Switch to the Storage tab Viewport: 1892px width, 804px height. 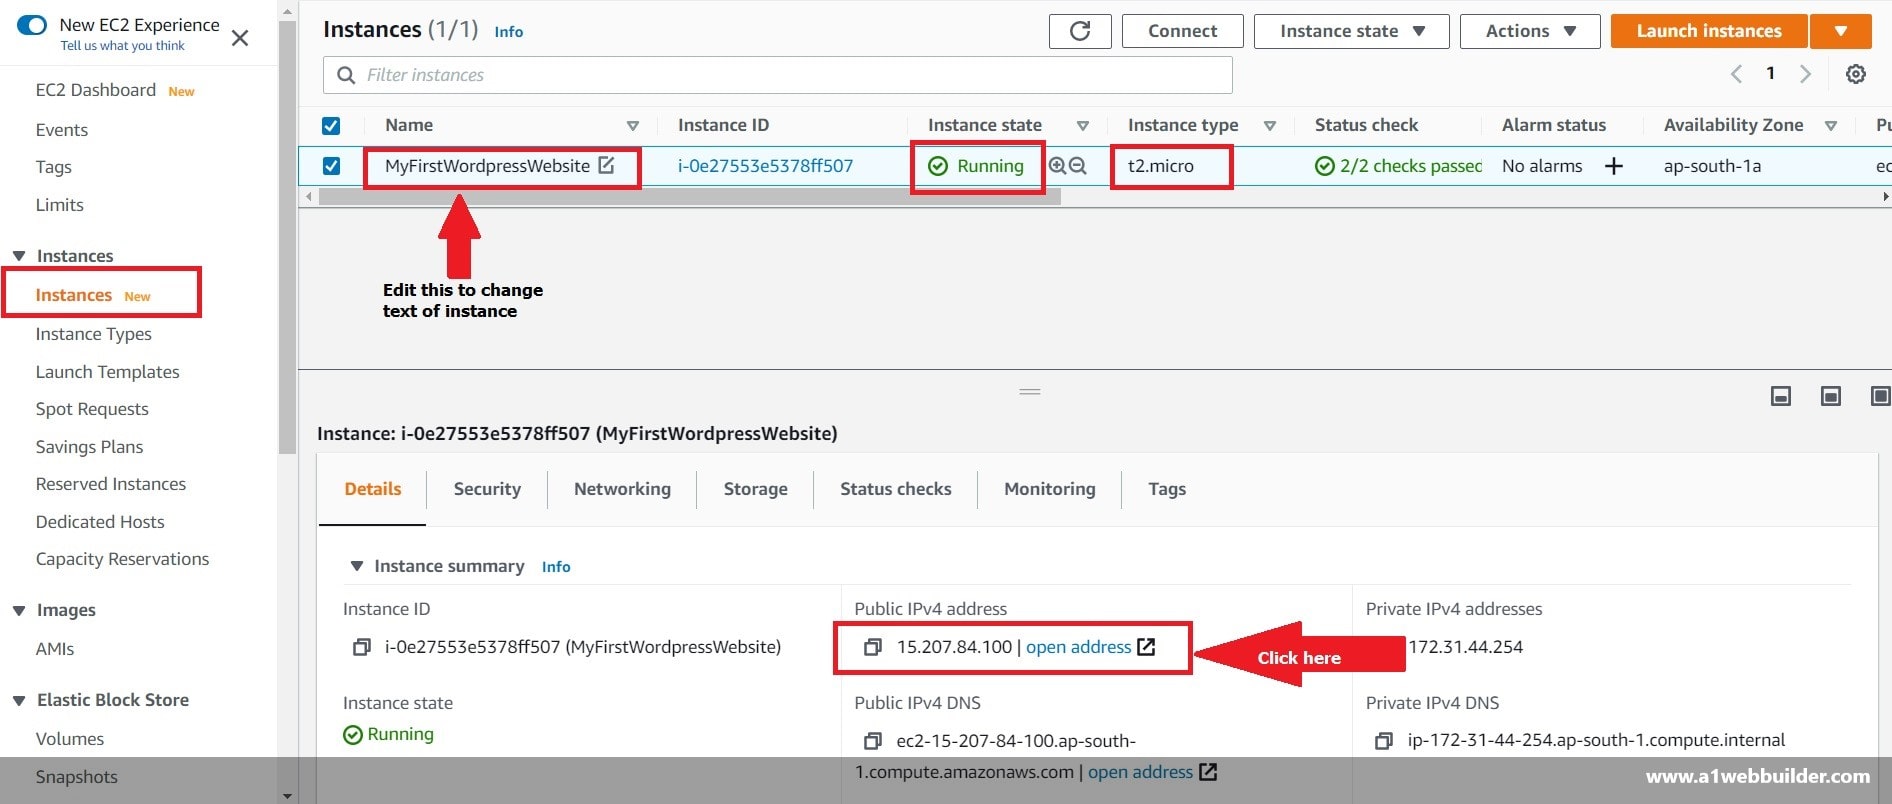point(756,489)
